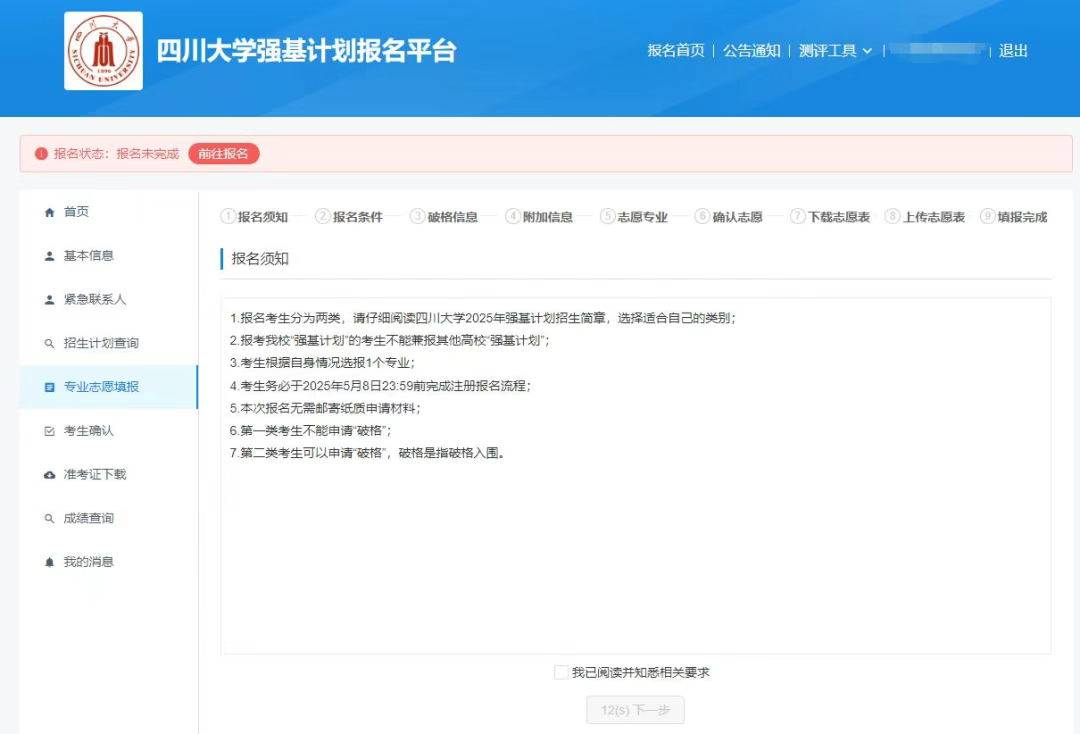This screenshot has height=734, width=1080.
Task: Click the Sichuan University logo
Action: click(103, 51)
